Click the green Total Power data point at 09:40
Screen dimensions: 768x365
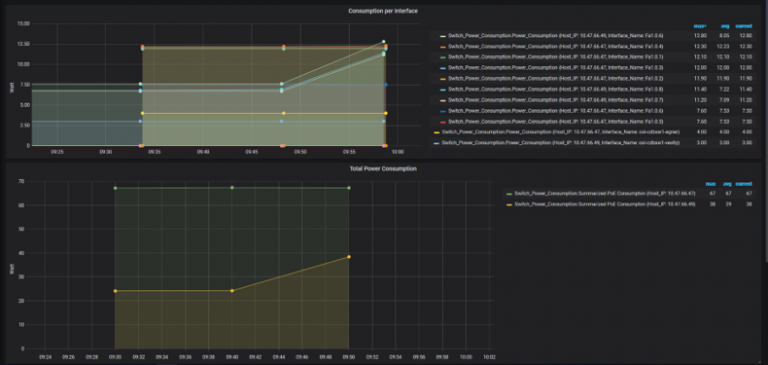coord(232,188)
